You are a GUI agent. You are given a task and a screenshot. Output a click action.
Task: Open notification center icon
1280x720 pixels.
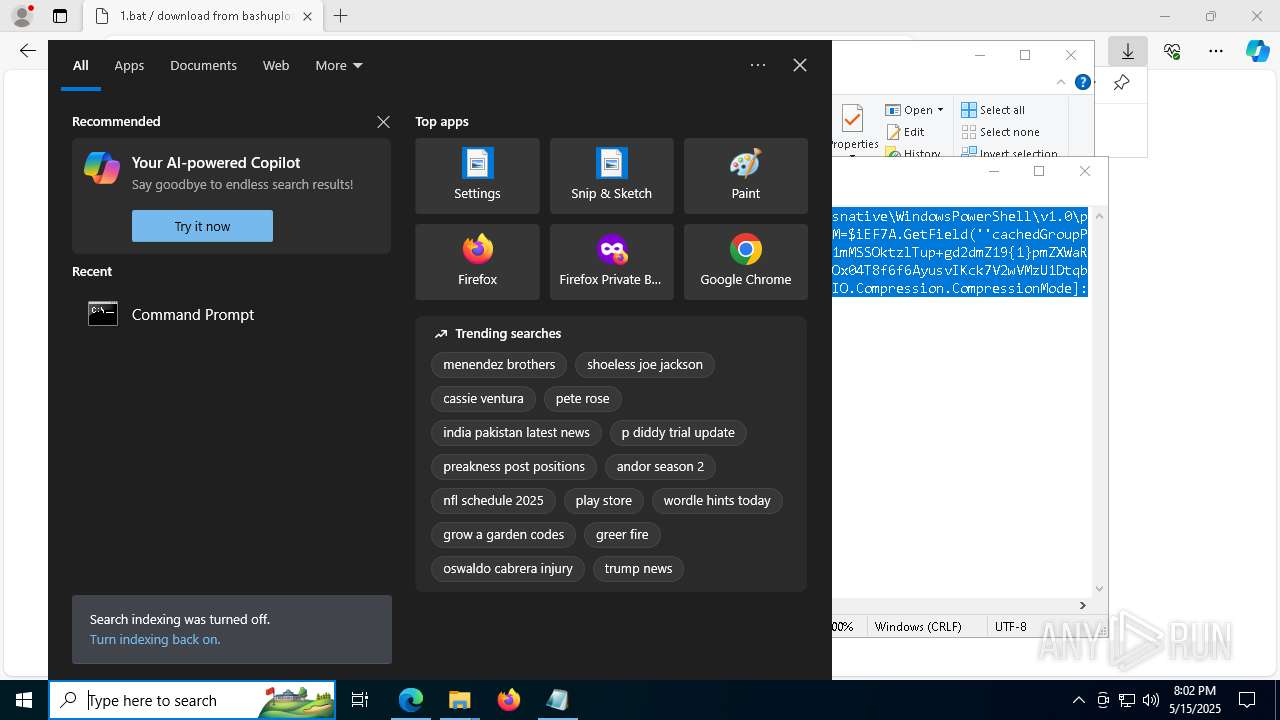1247,700
